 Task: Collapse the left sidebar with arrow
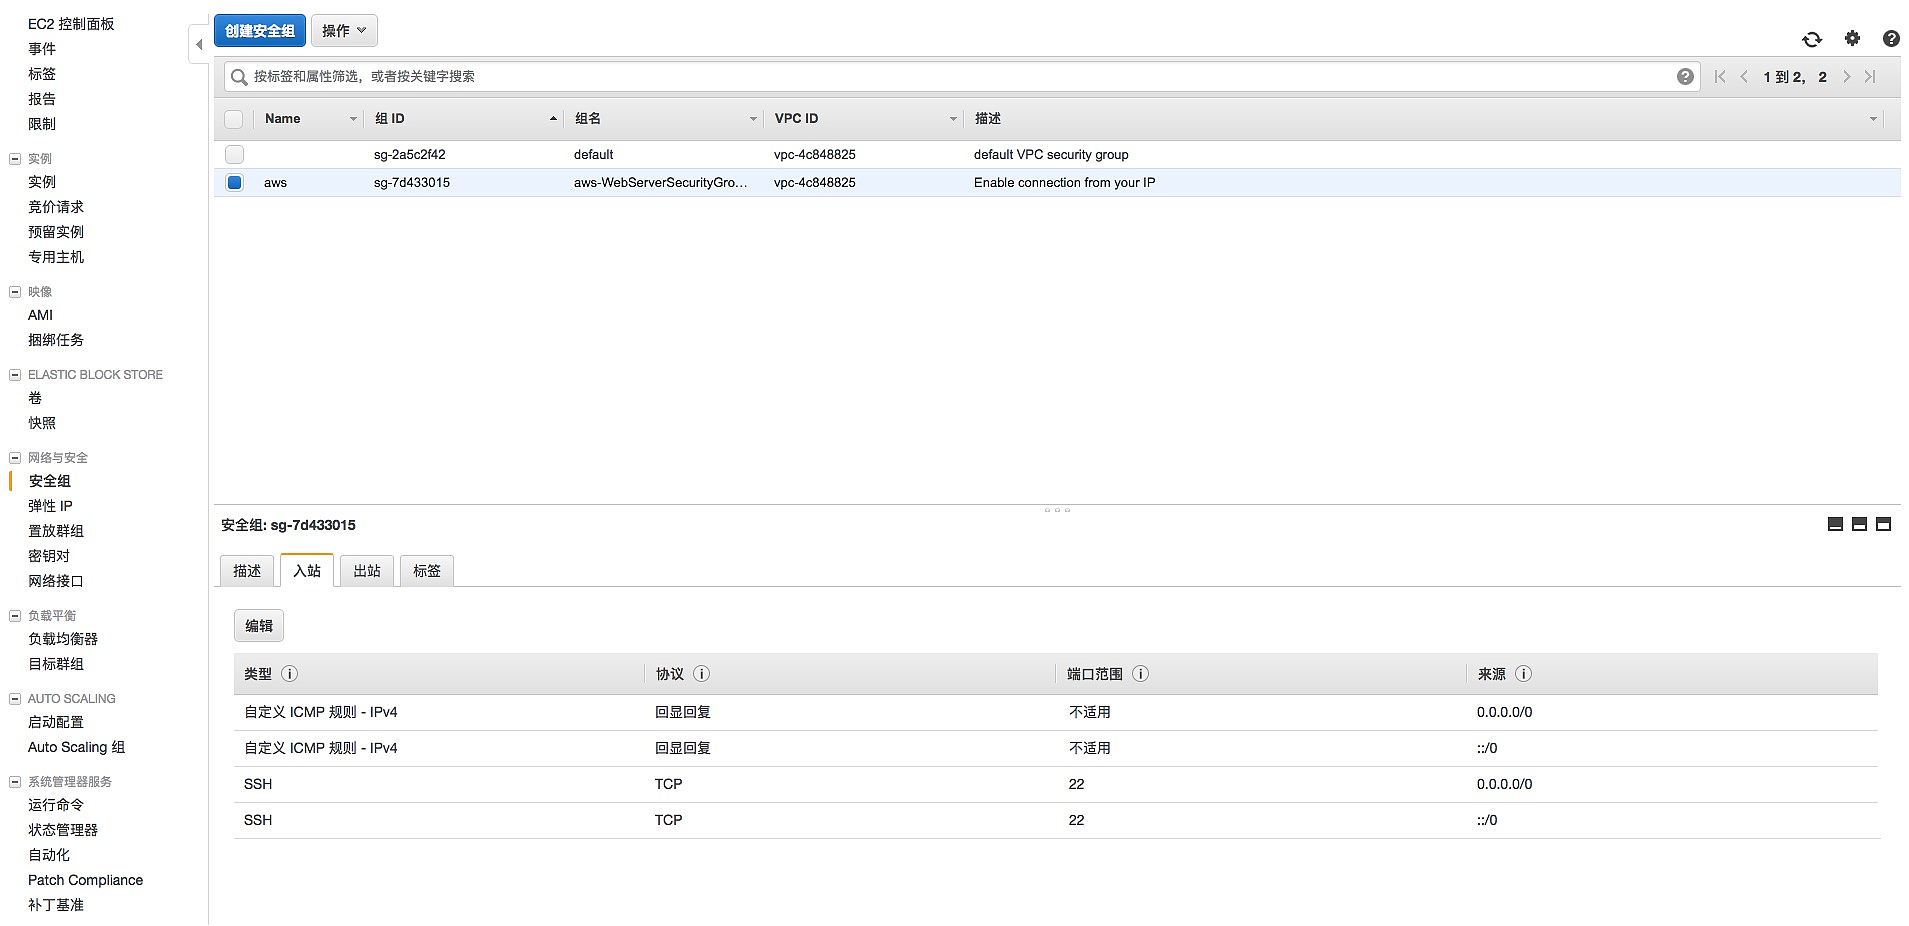tap(199, 44)
